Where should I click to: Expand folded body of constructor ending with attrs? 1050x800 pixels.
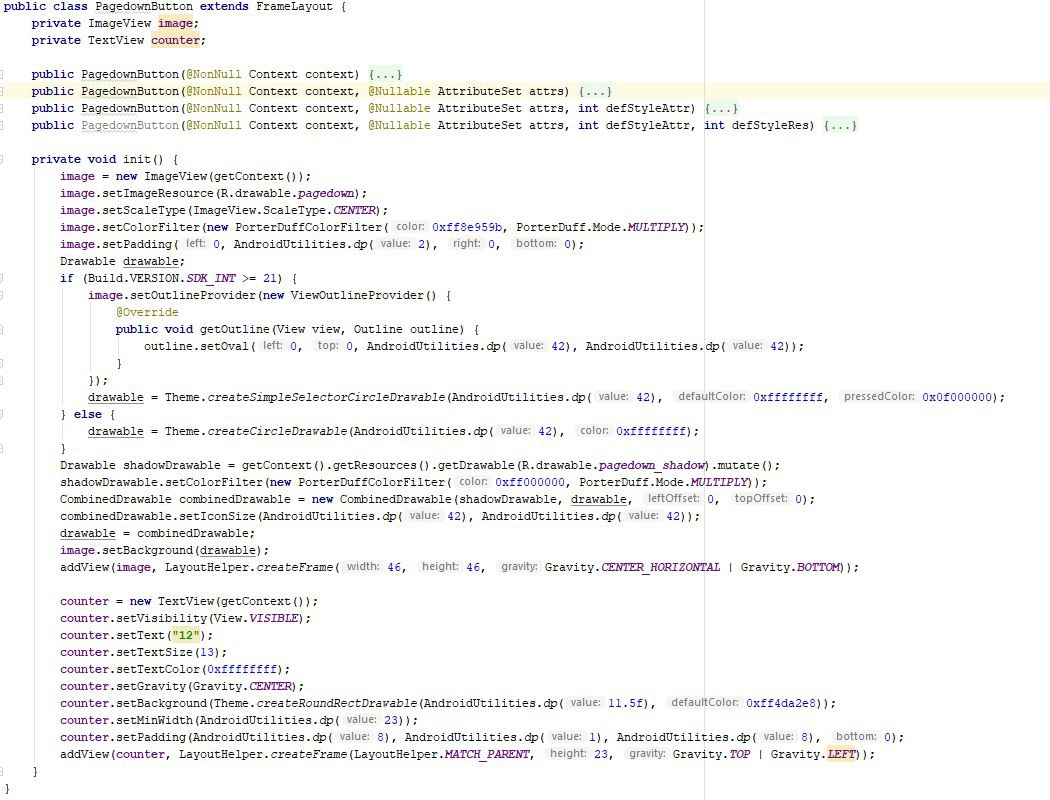[x=595, y=91]
